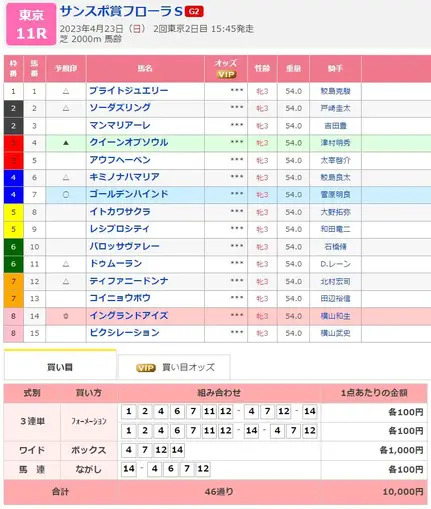Click the yellow frame 5 cell for イトカワサクラ
This screenshot has width=431, height=509.
pyautogui.click(x=13, y=212)
